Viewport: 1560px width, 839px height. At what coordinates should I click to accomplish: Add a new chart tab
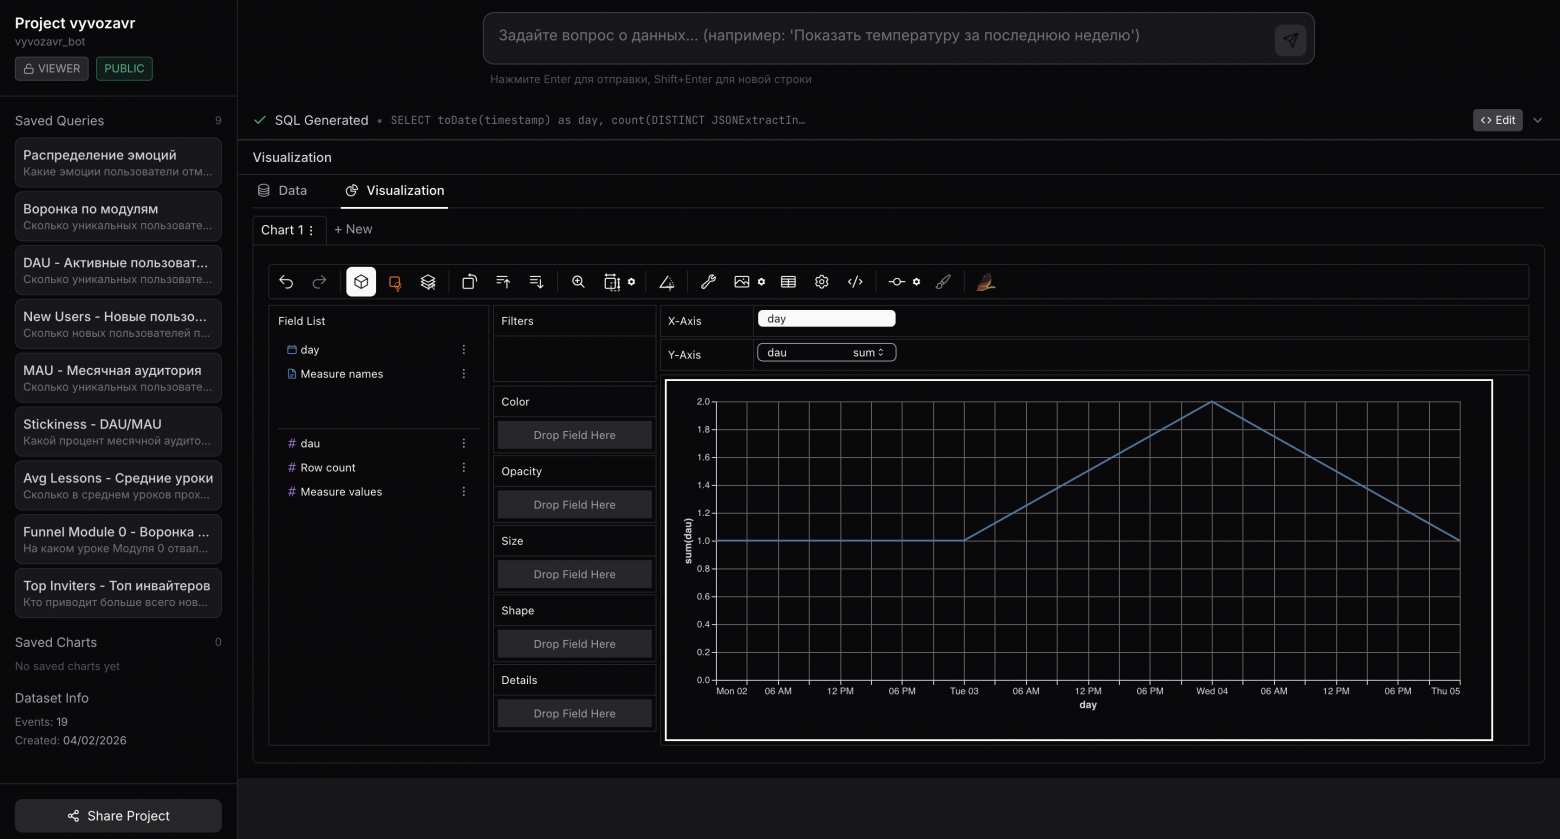coord(353,229)
